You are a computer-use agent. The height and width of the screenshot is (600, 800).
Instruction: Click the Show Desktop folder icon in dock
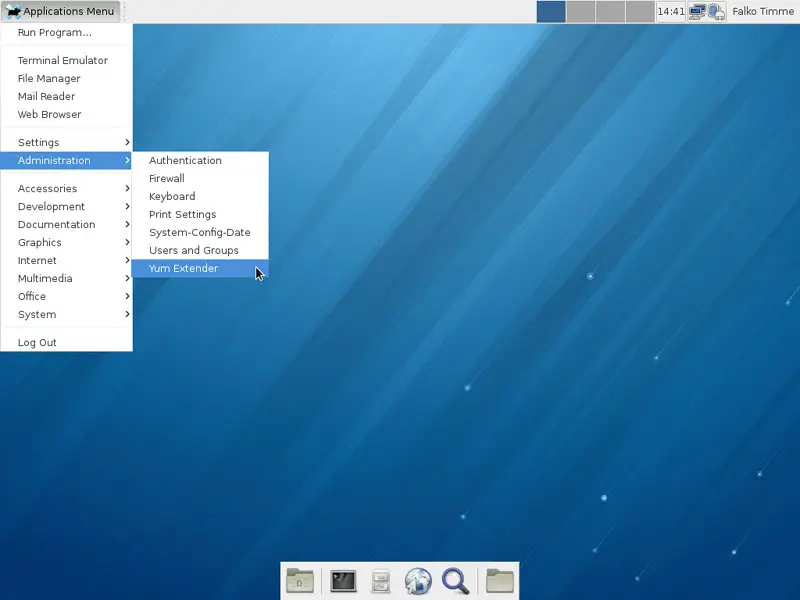point(300,580)
